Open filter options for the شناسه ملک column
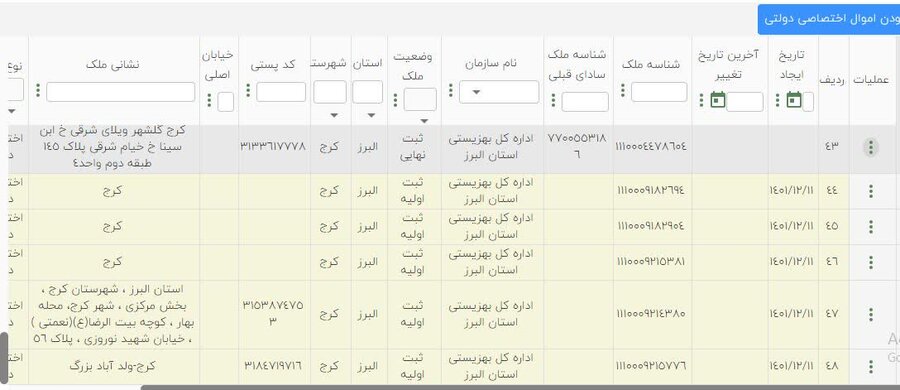The width and height of the screenshot is (900, 390). coord(622,90)
